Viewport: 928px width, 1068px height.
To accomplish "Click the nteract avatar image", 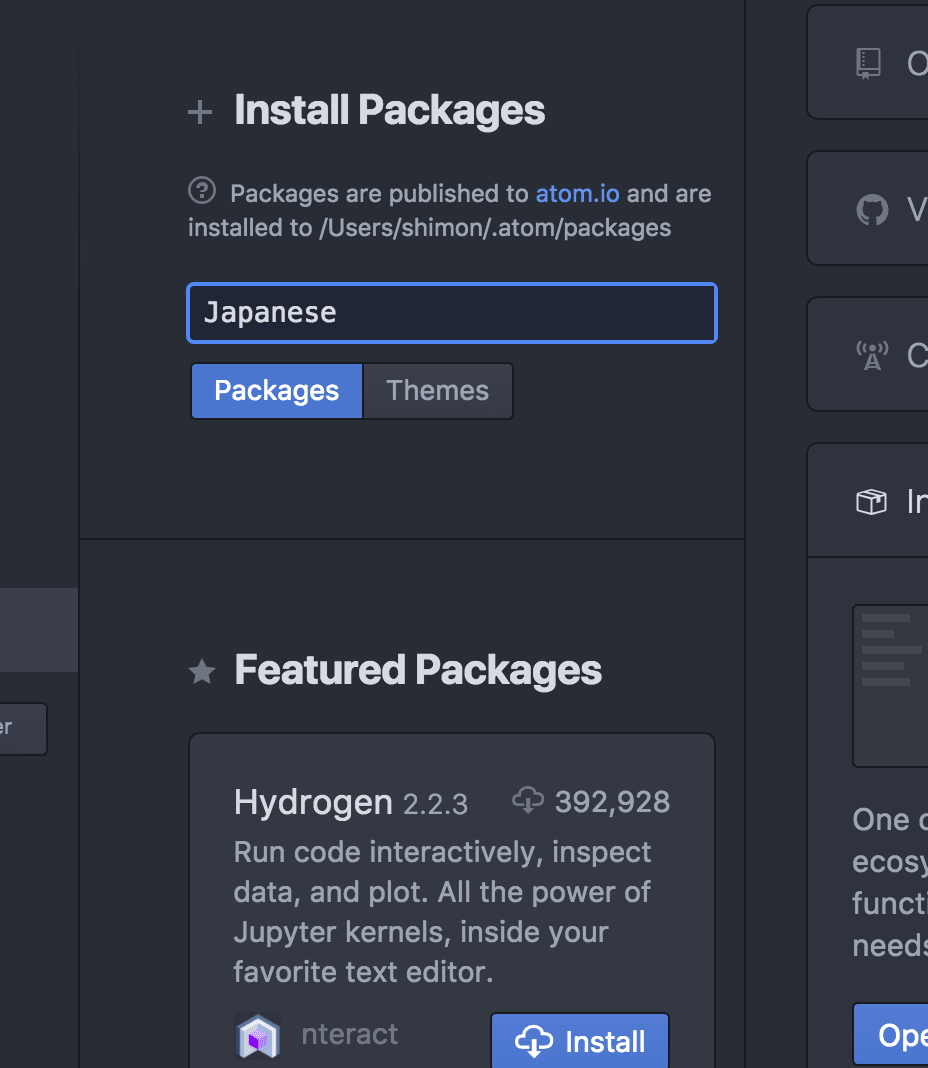I will (x=258, y=1035).
